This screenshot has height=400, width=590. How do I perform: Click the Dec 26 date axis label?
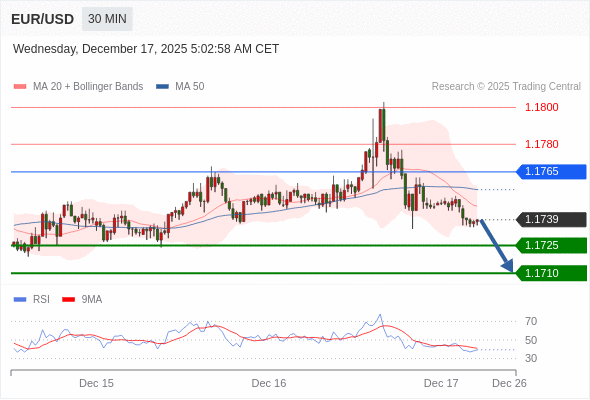509,383
